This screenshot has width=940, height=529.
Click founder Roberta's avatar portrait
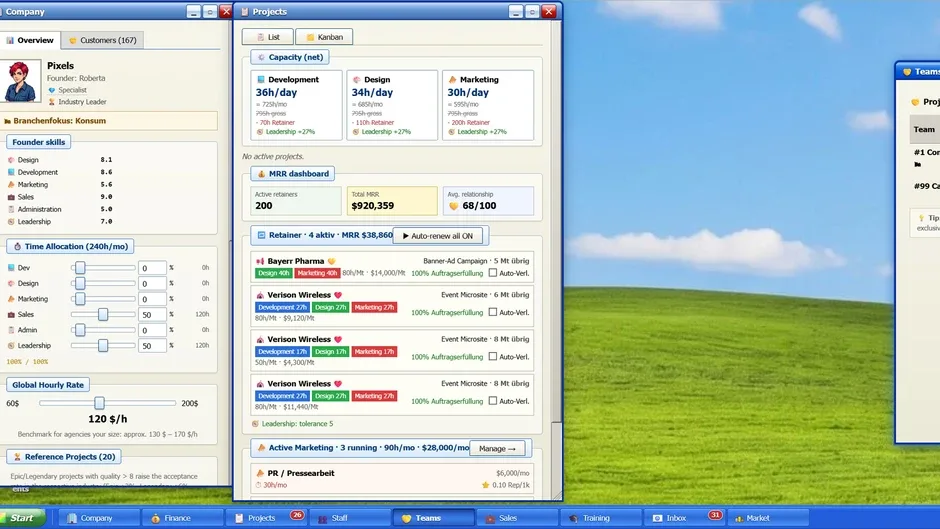coord(20,80)
